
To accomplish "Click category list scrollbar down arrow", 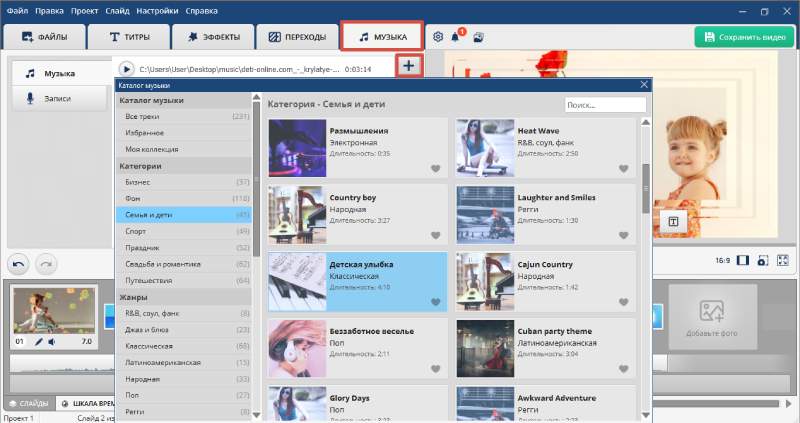I will pos(256,415).
